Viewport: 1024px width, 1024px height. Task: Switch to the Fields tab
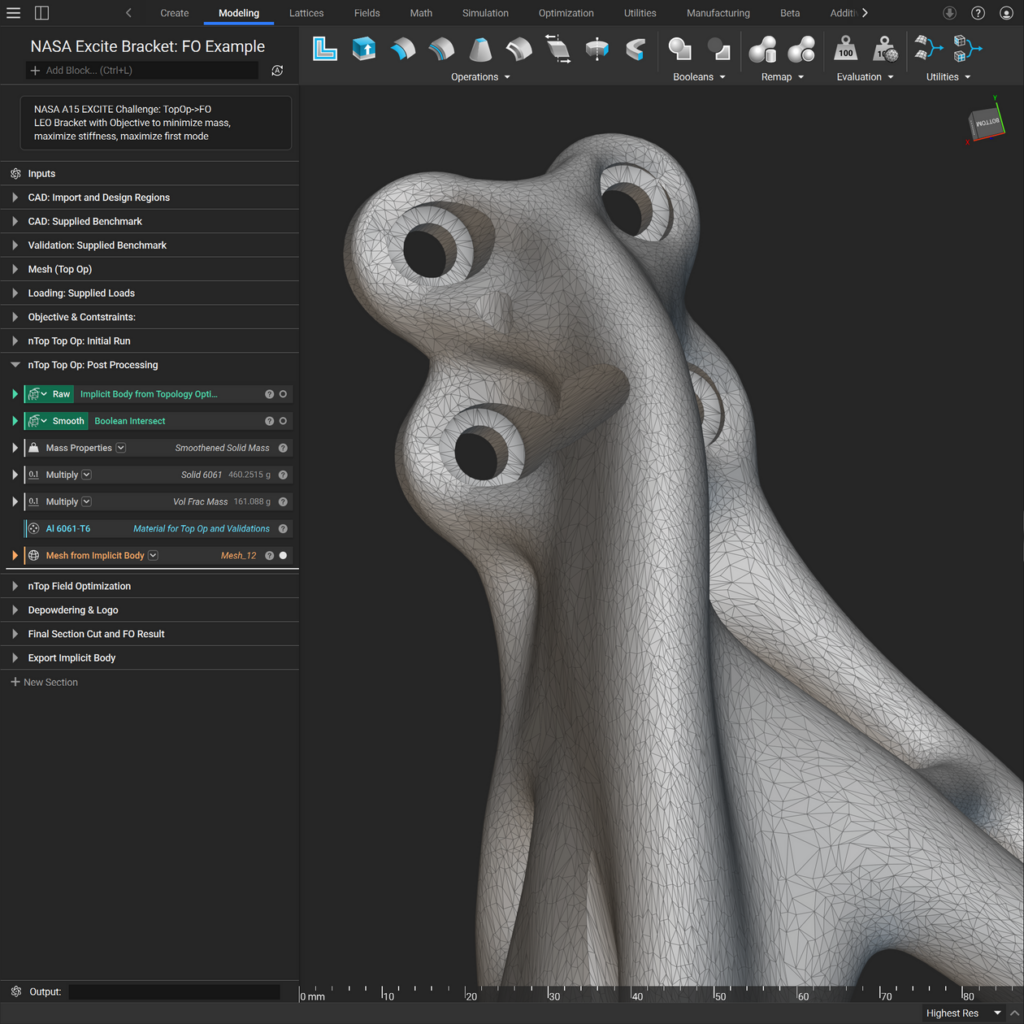[x=367, y=13]
